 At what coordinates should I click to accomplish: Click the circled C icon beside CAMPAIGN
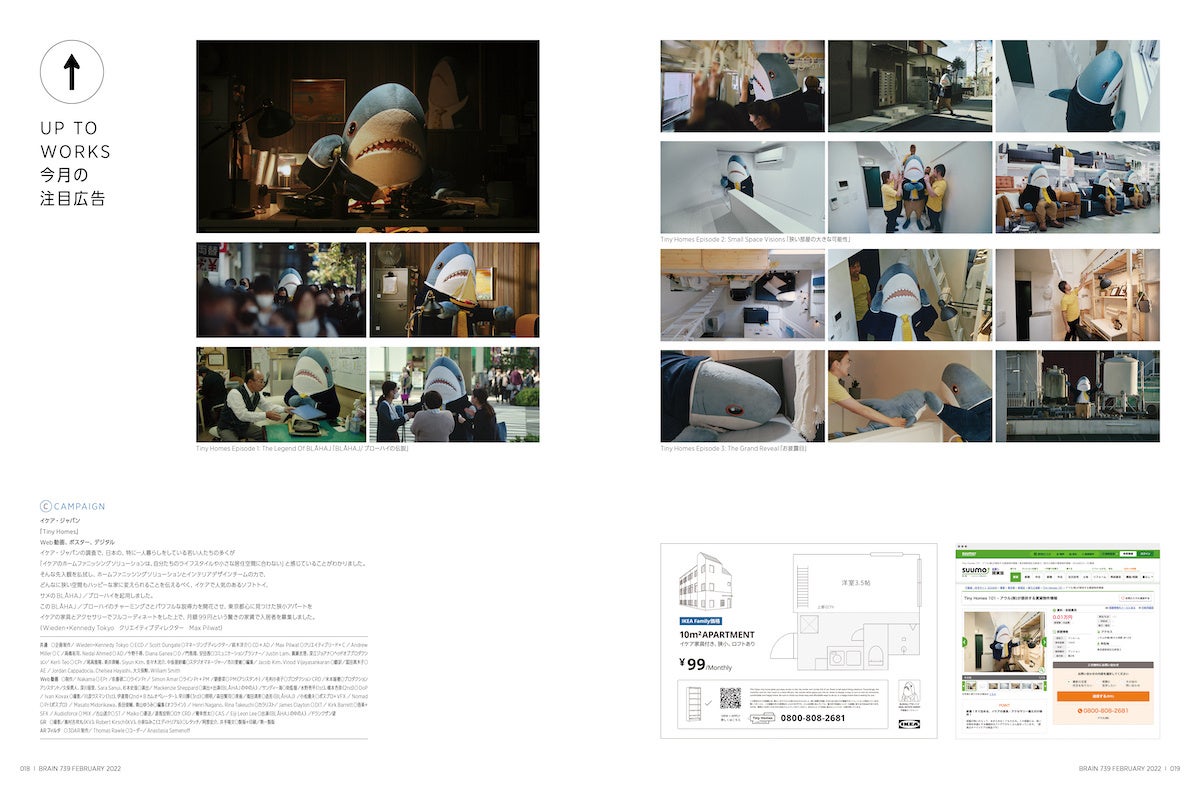(46, 506)
